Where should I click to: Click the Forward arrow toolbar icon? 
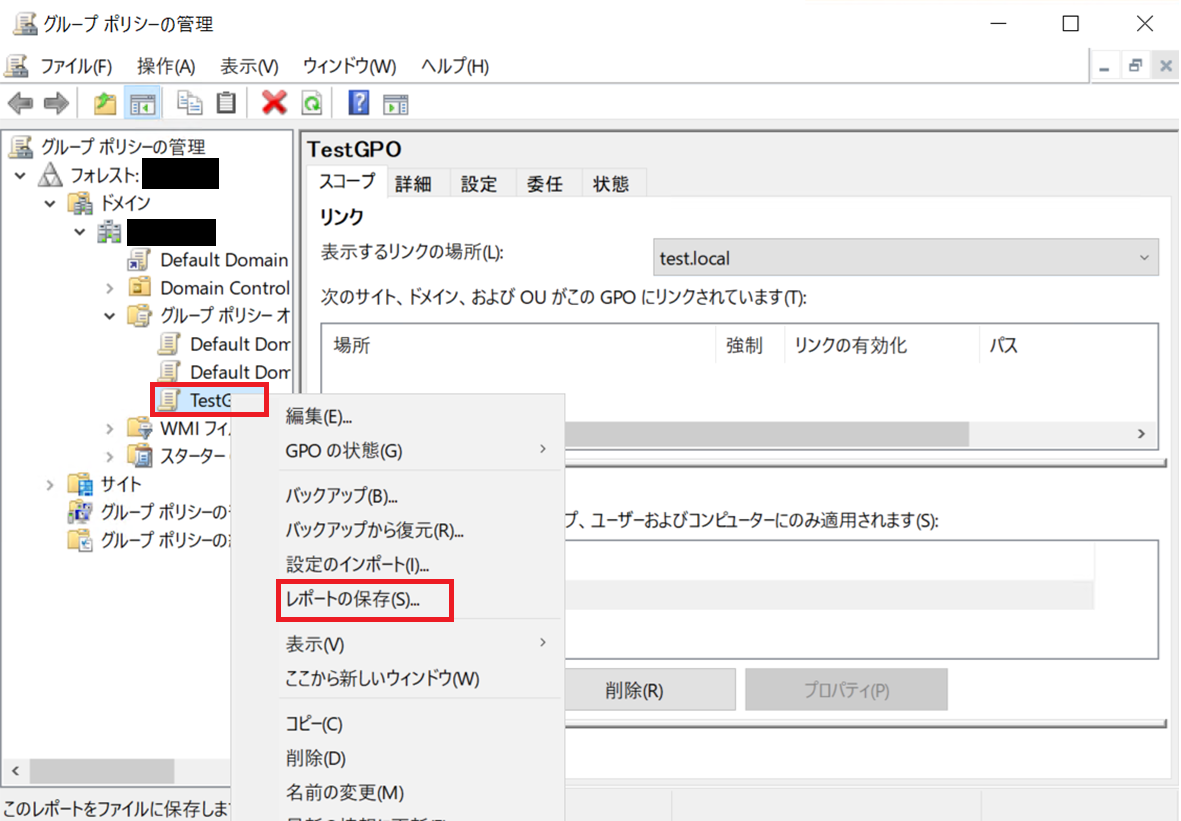coord(56,102)
